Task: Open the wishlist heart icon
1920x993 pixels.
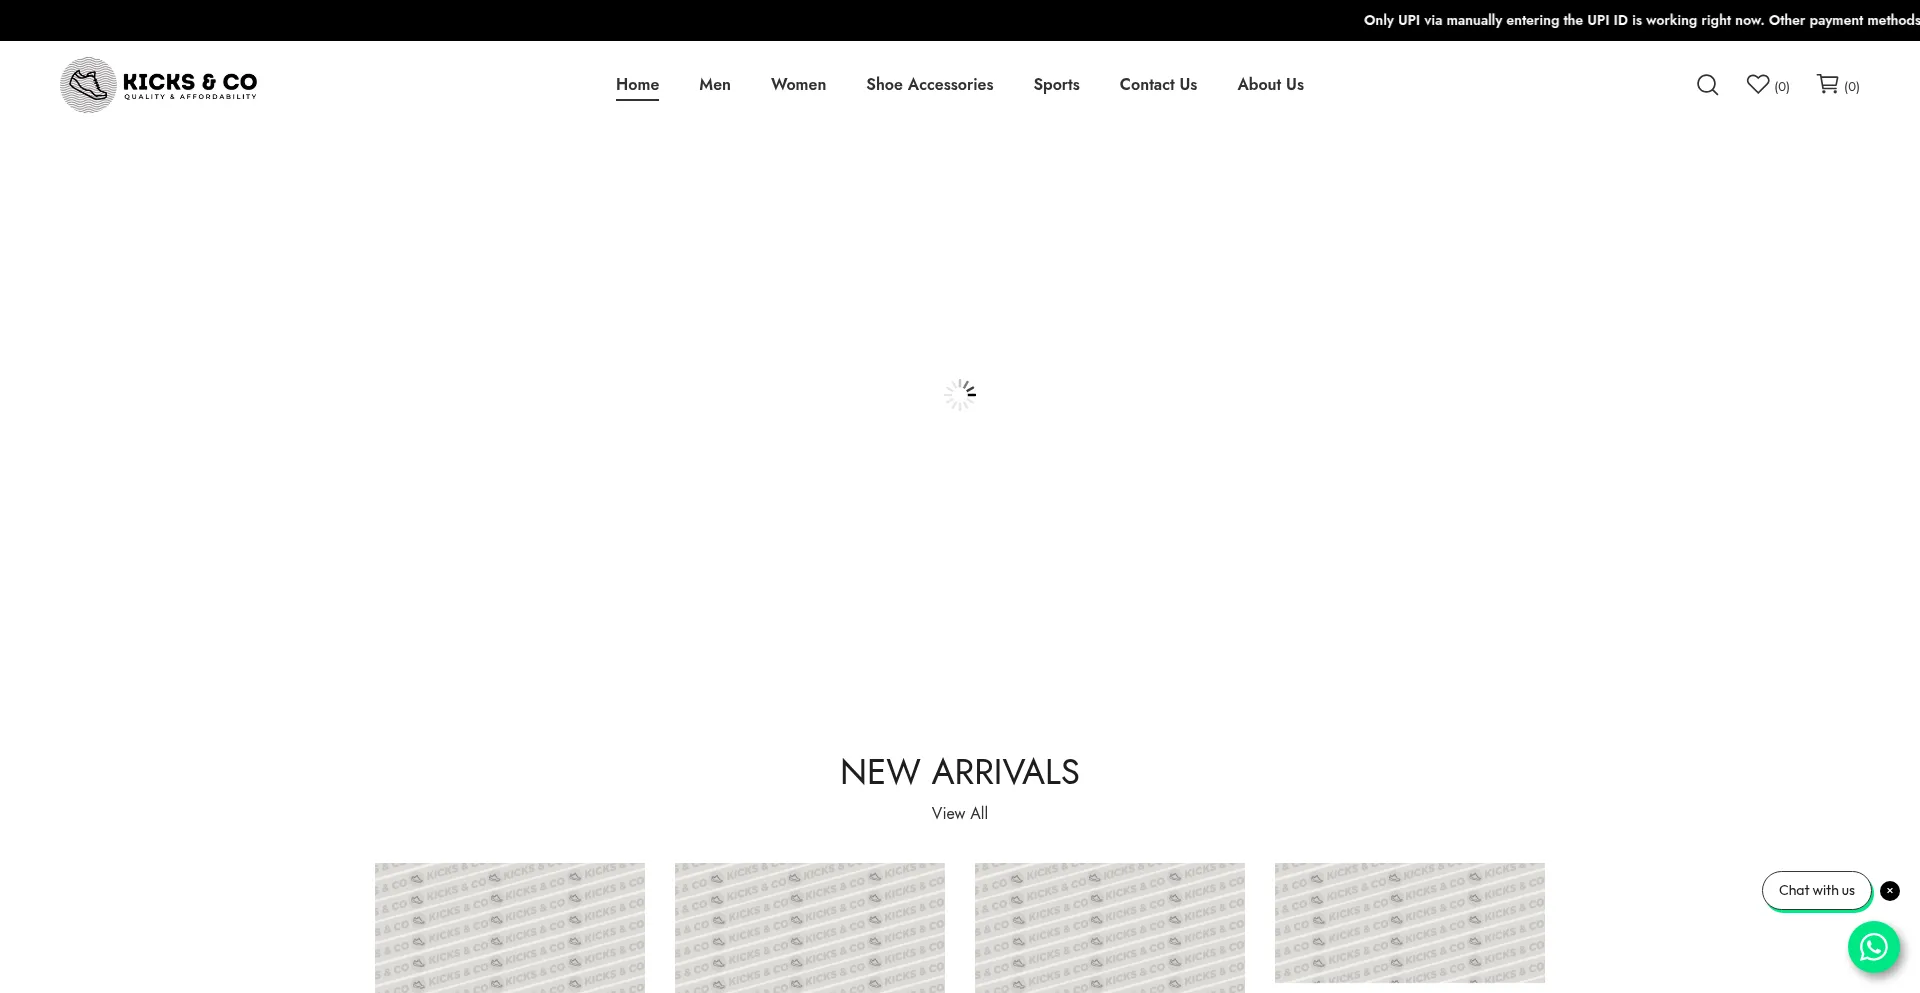Action: [x=1758, y=84]
